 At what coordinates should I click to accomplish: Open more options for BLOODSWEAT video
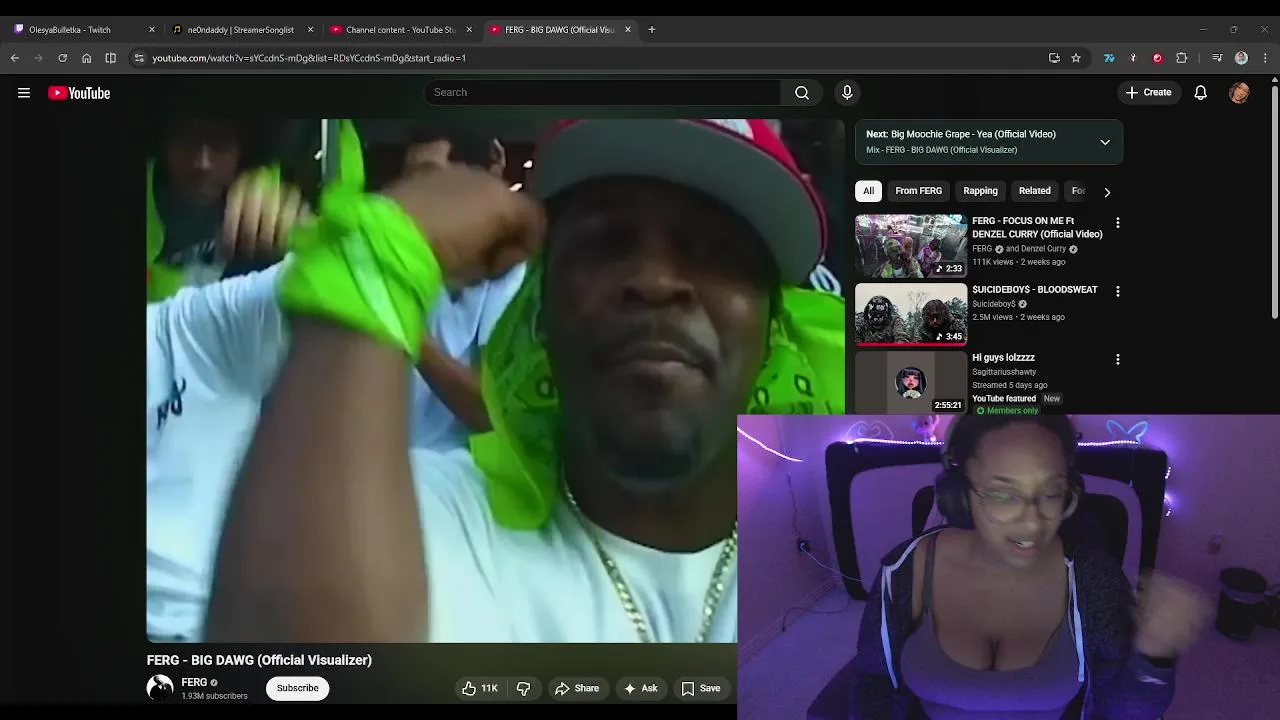(x=1118, y=291)
